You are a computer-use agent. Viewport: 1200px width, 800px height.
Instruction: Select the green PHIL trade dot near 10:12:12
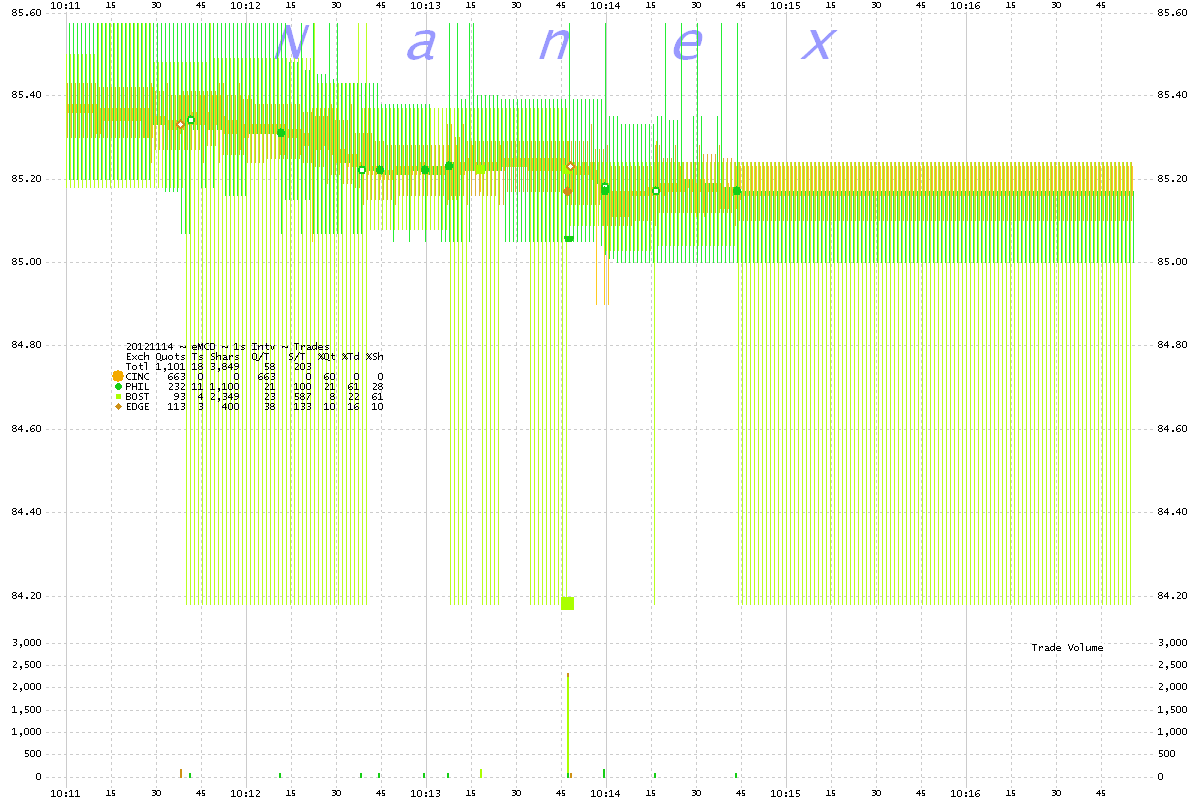coord(281,132)
